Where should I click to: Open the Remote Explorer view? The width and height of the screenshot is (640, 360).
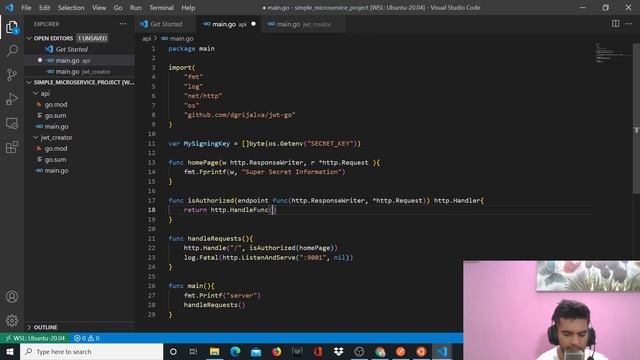pos(12,123)
